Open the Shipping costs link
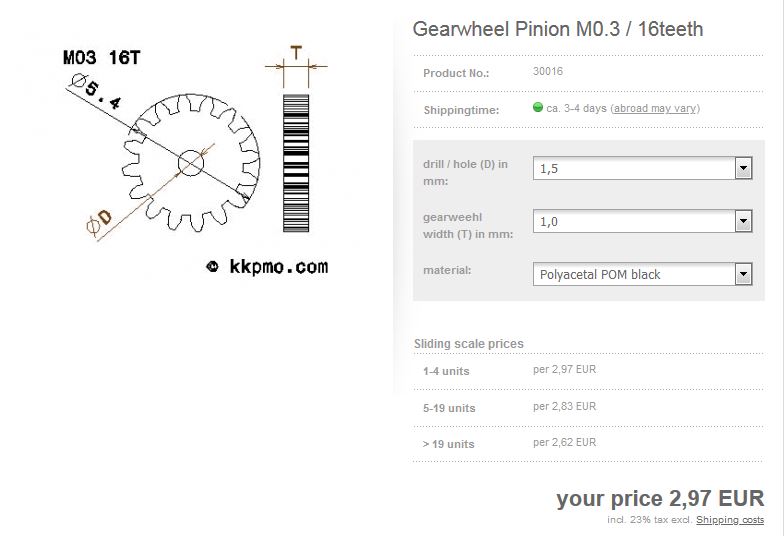This screenshot has height=536, width=784. 730,520
